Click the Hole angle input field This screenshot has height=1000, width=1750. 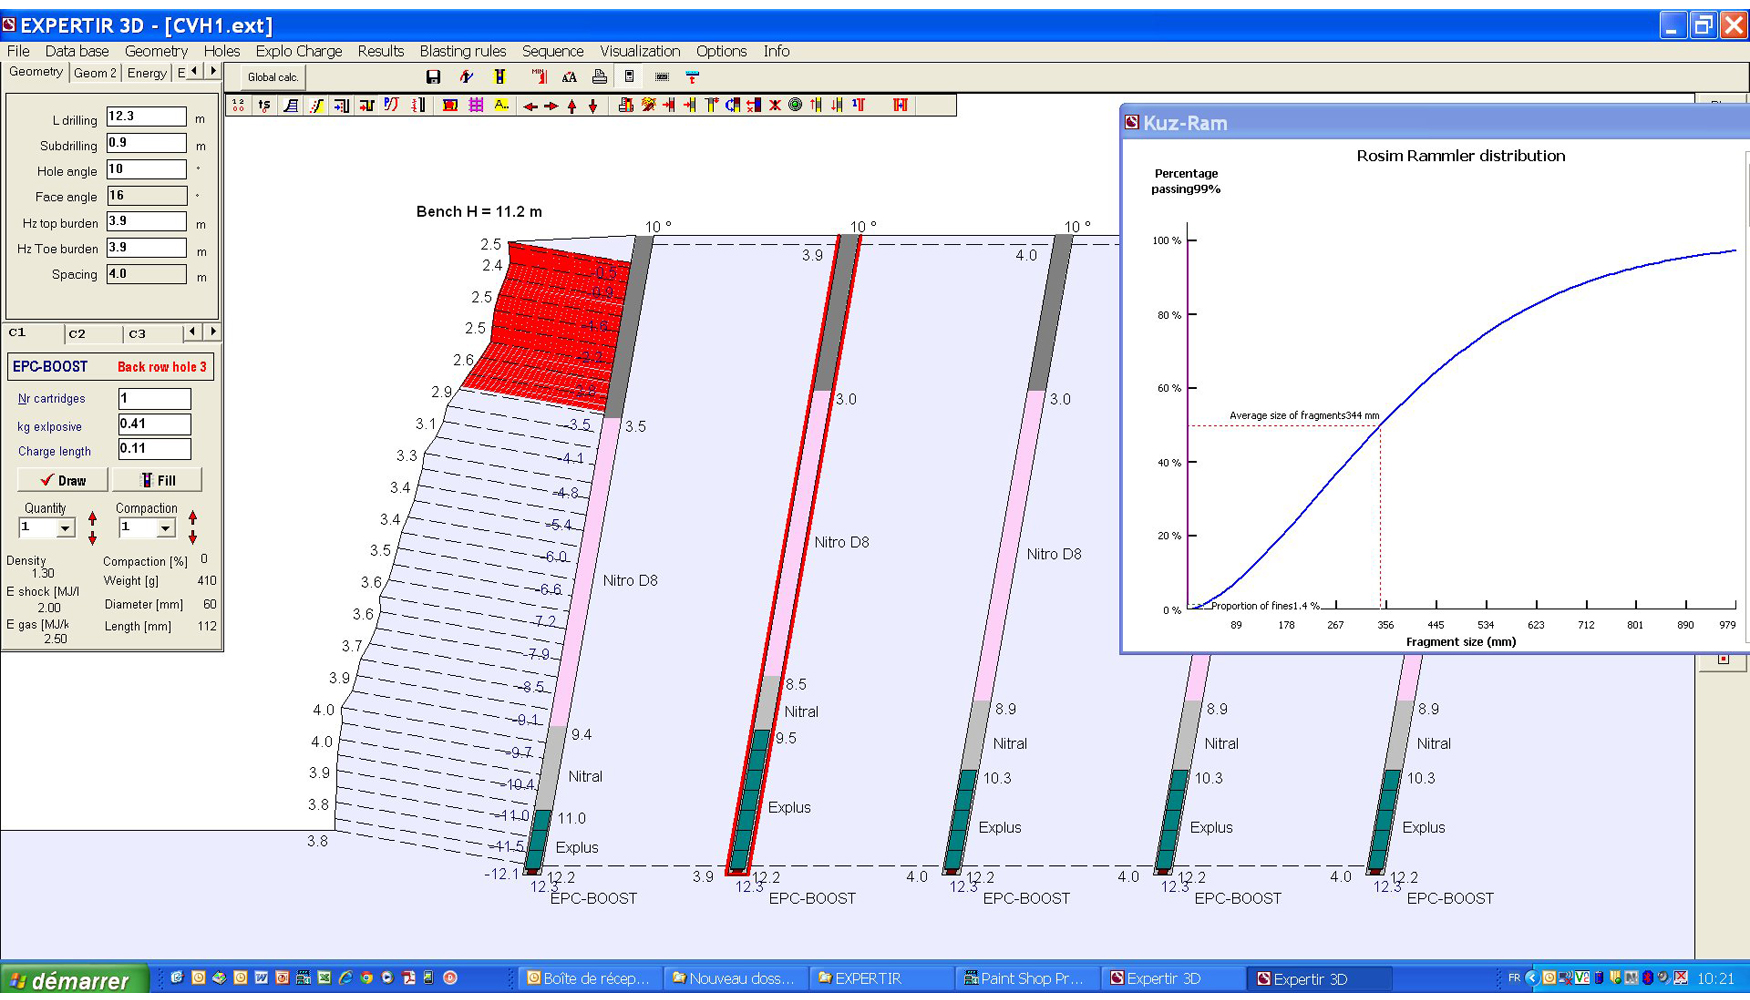tap(146, 169)
